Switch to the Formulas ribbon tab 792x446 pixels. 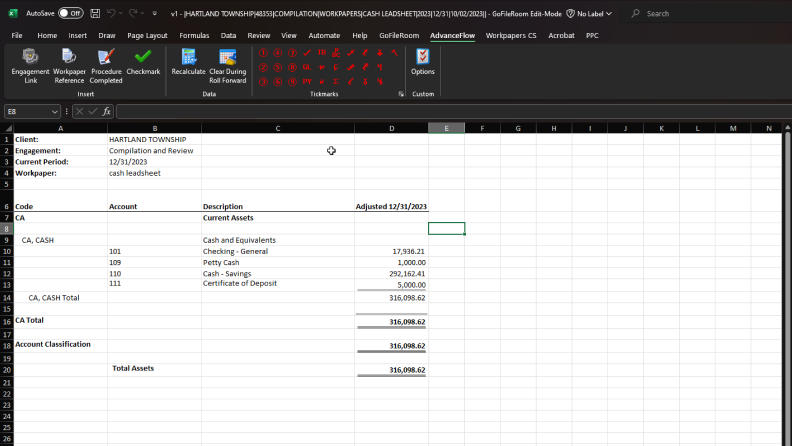194,35
